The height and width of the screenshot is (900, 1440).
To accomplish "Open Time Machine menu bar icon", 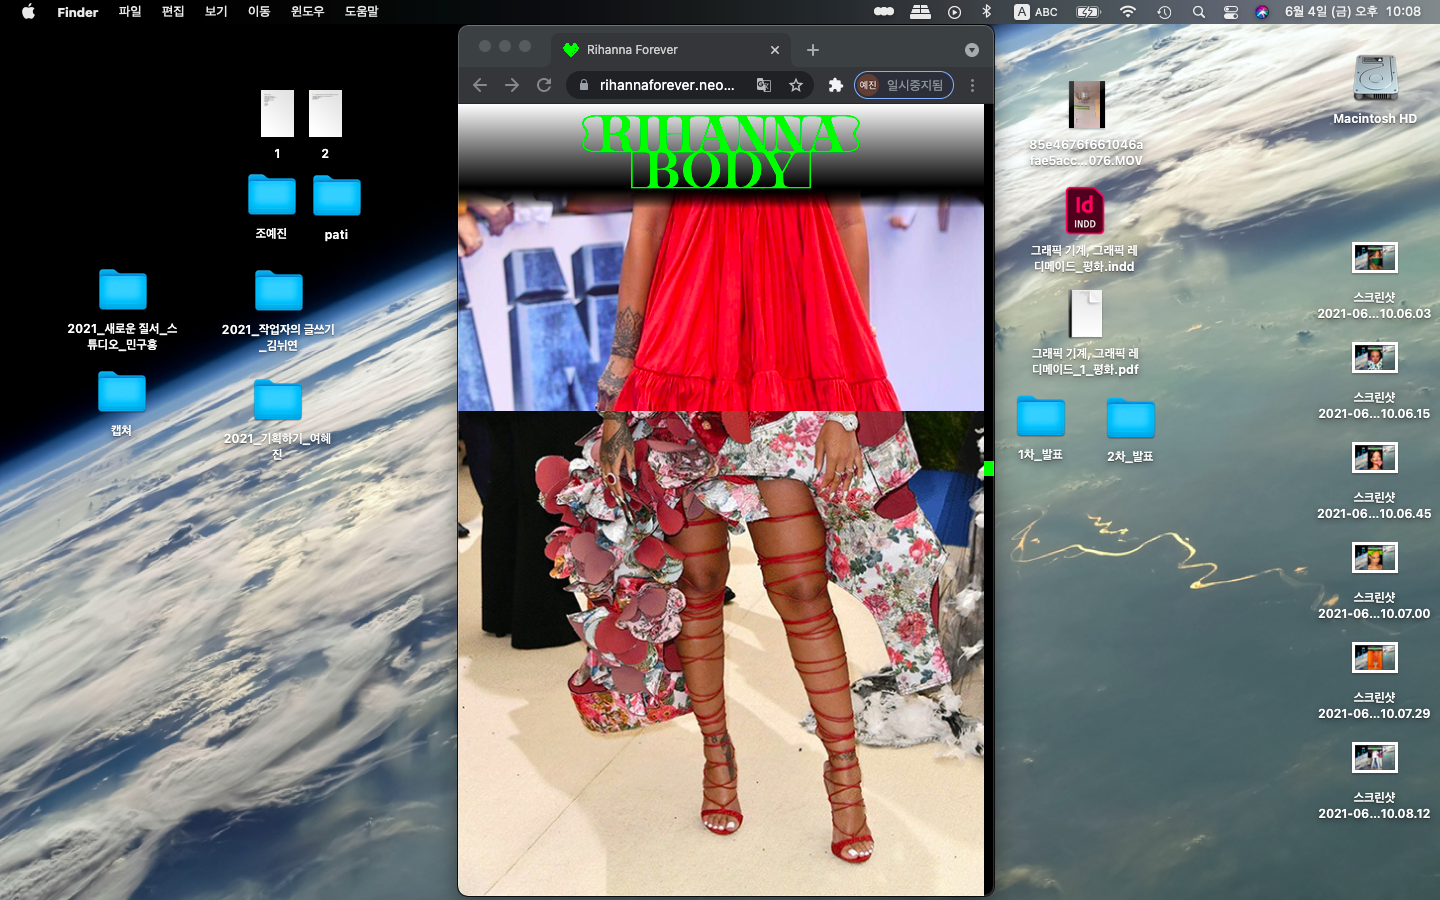I will [x=1164, y=12].
